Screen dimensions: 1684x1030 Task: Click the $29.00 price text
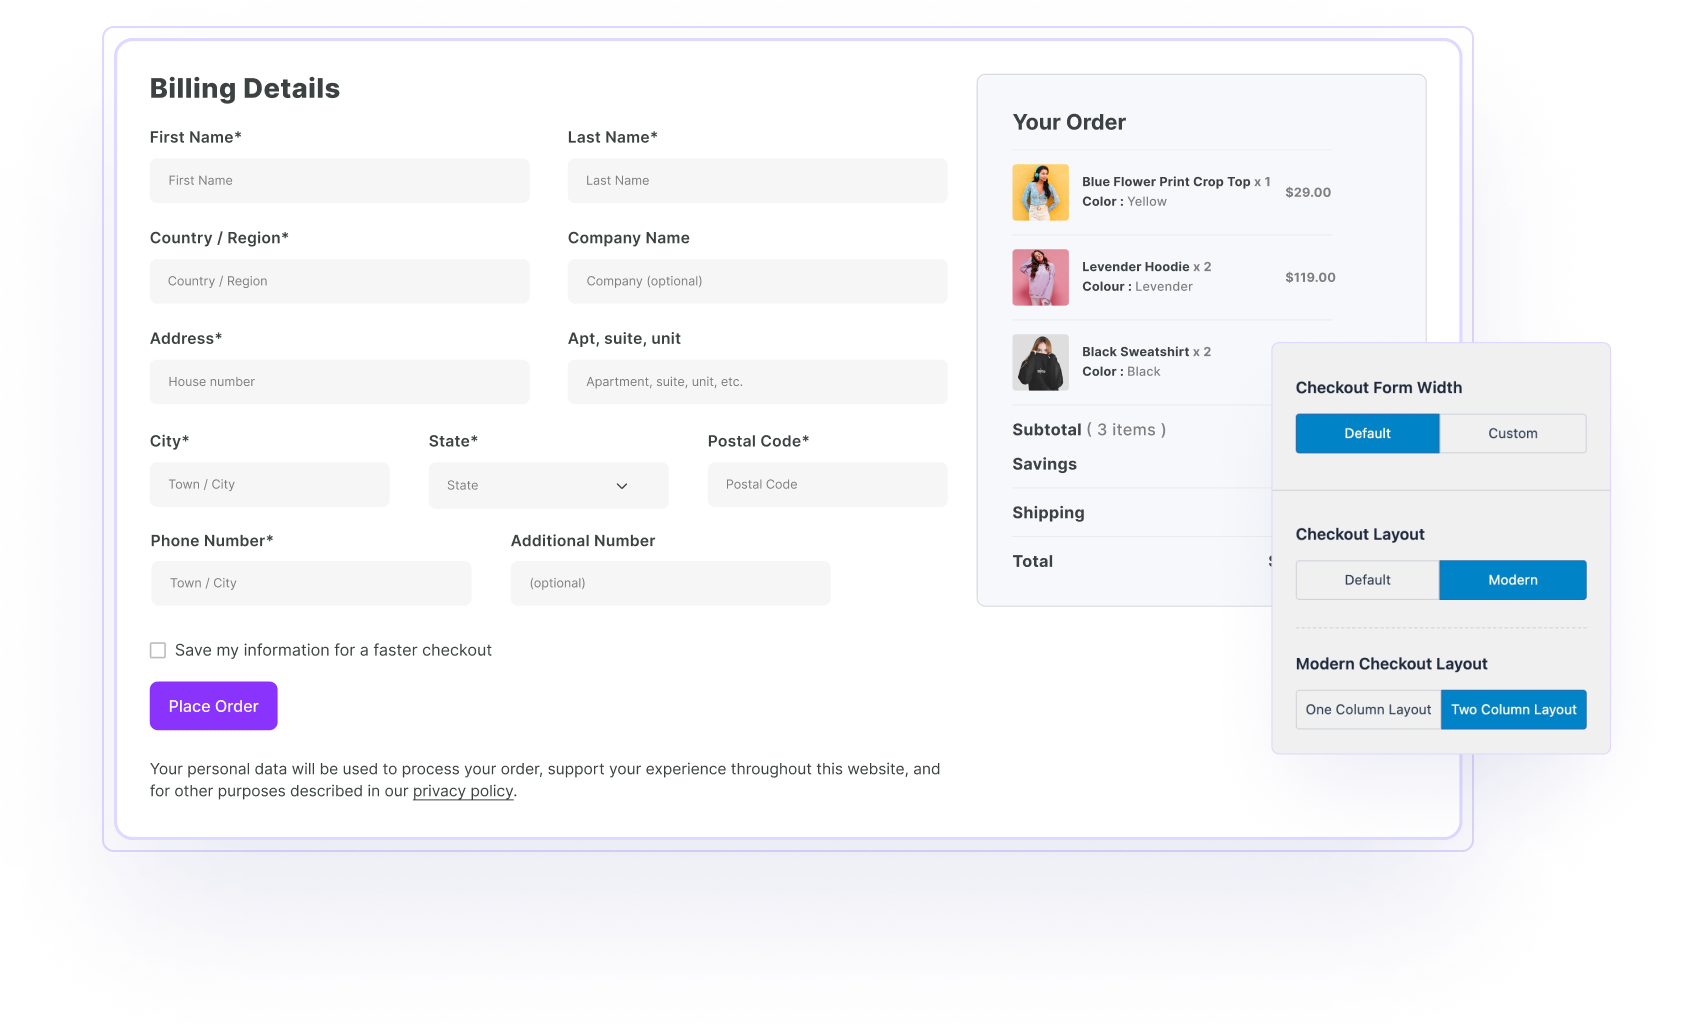point(1308,192)
